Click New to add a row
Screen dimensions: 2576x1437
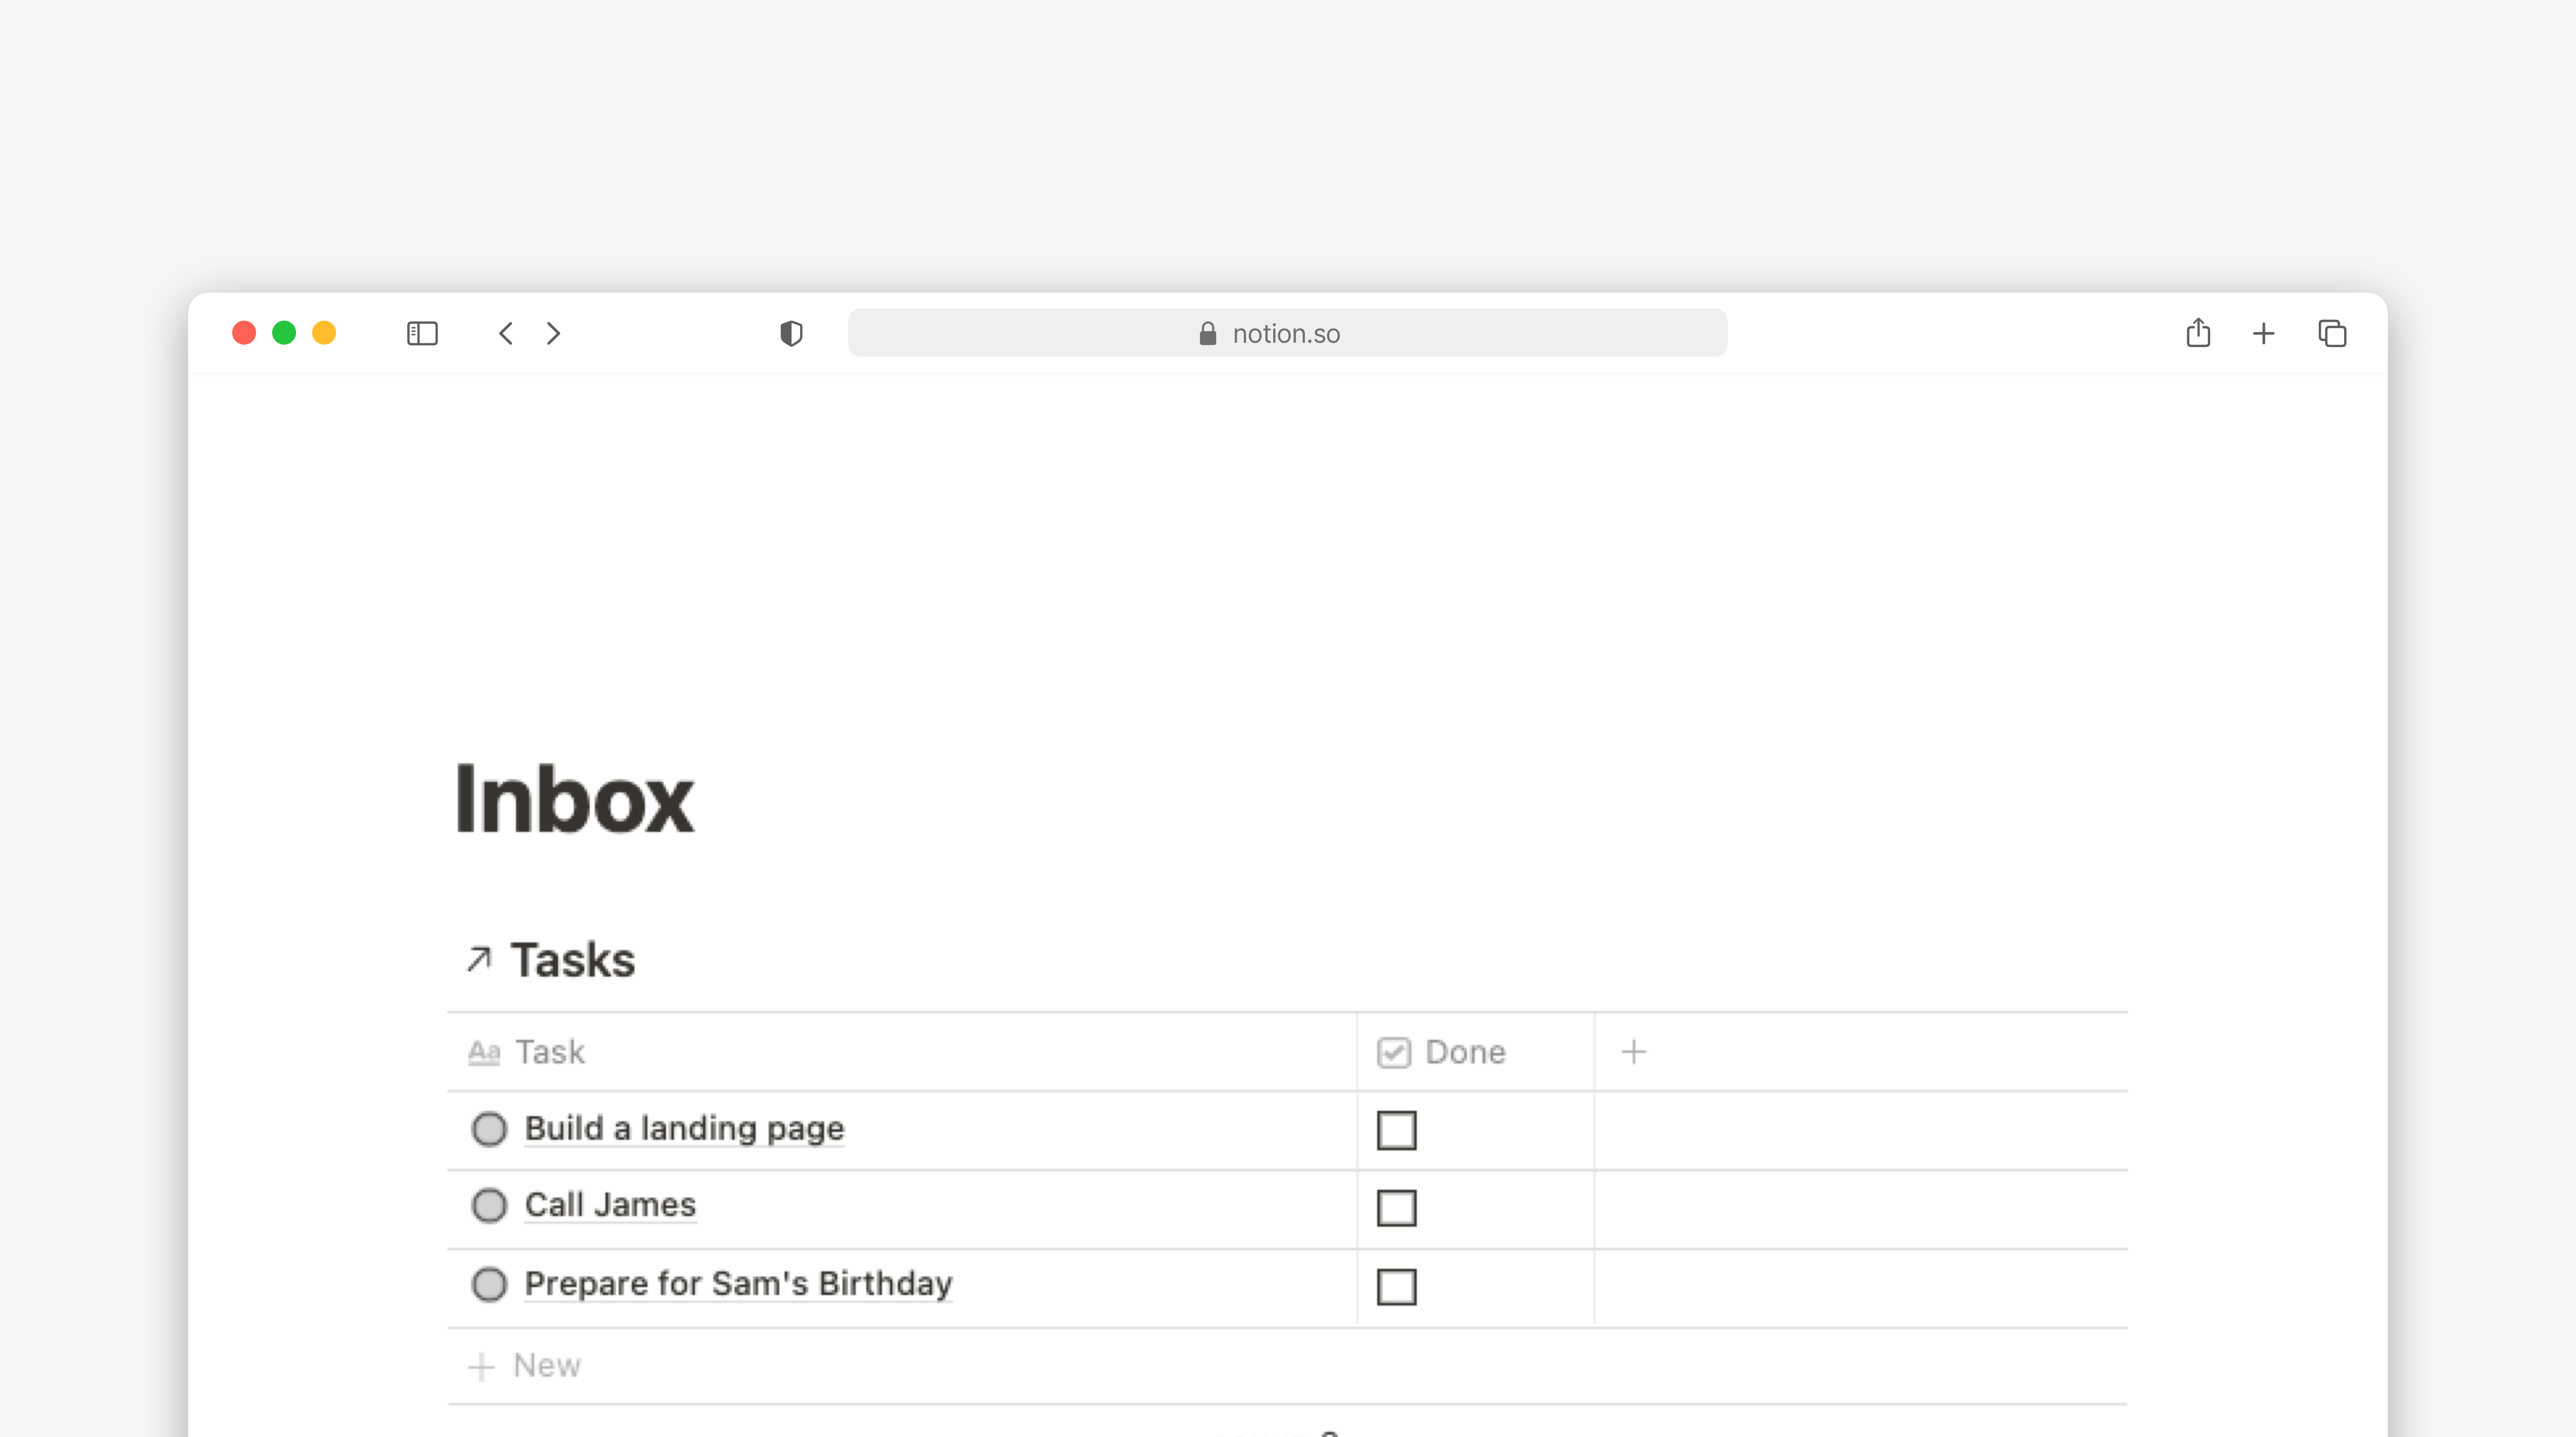click(x=545, y=1364)
